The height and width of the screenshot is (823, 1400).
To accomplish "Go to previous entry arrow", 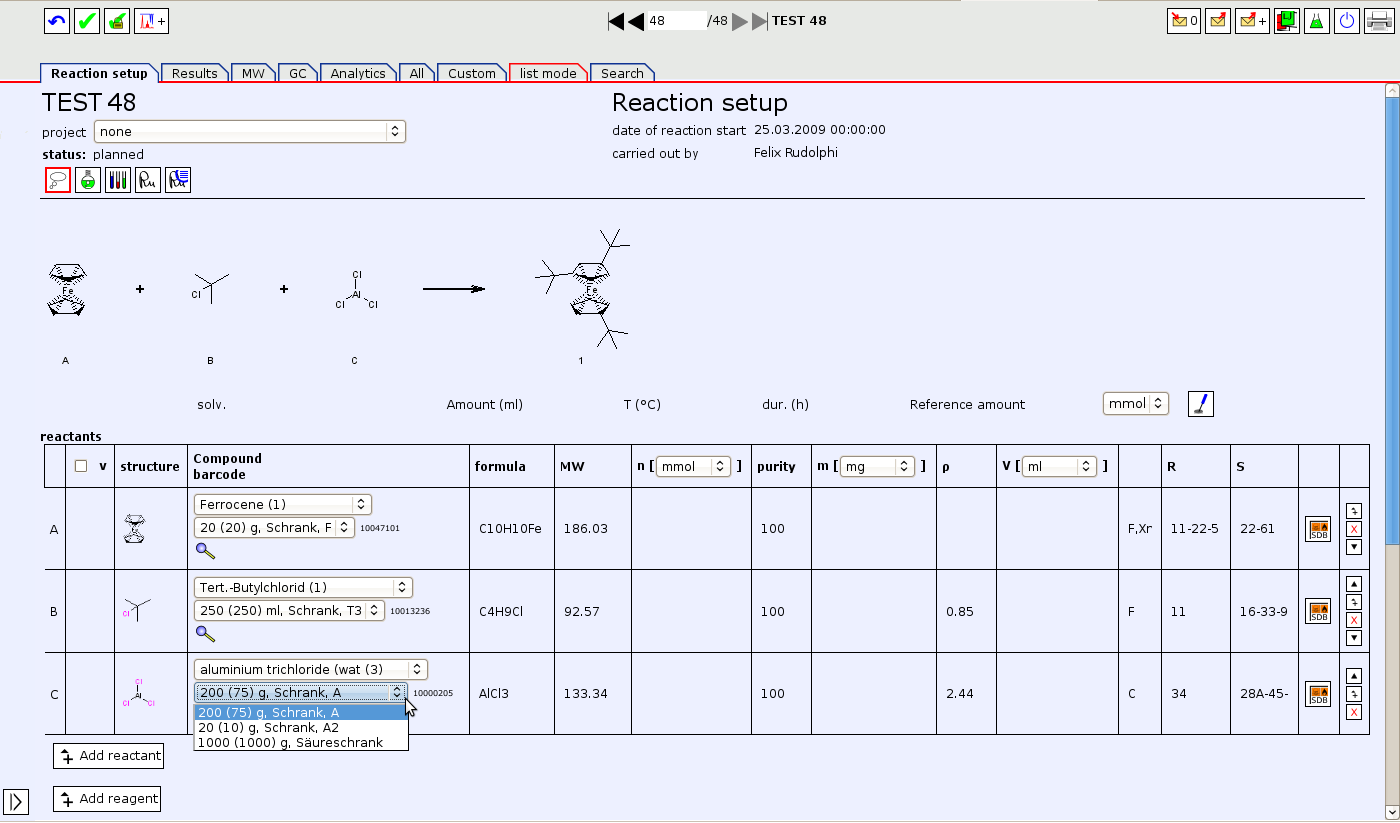I will pos(636,21).
